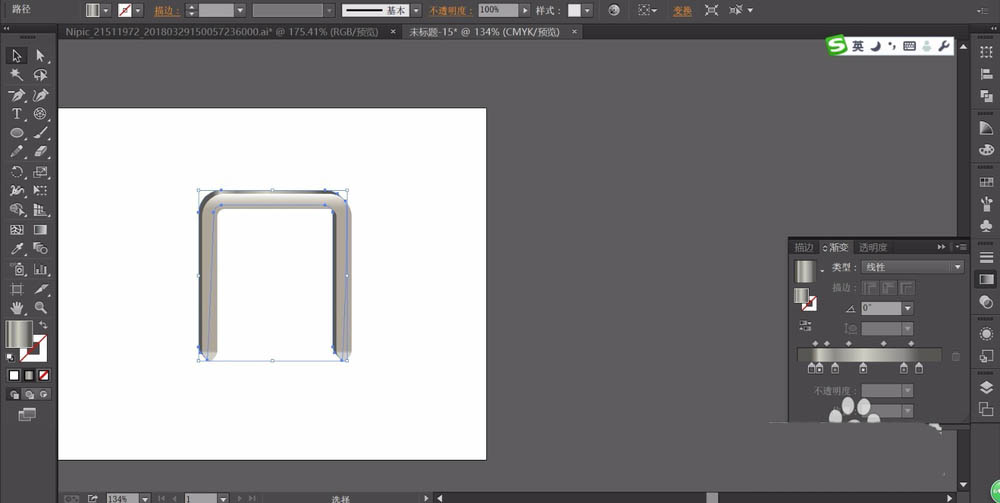Open the Swatches panel icon in dock
This screenshot has height=503, width=1000.
click(x=986, y=182)
